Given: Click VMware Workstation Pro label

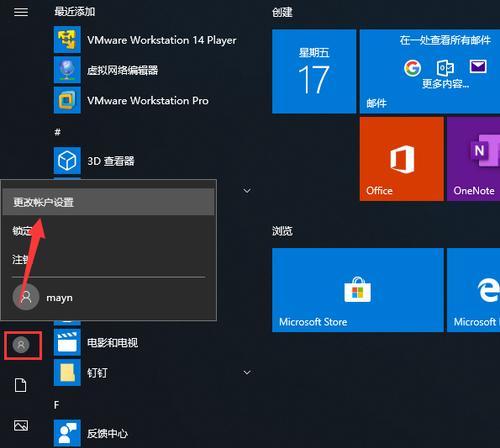Looking at the screenshot, I should (x=148, y=100).
